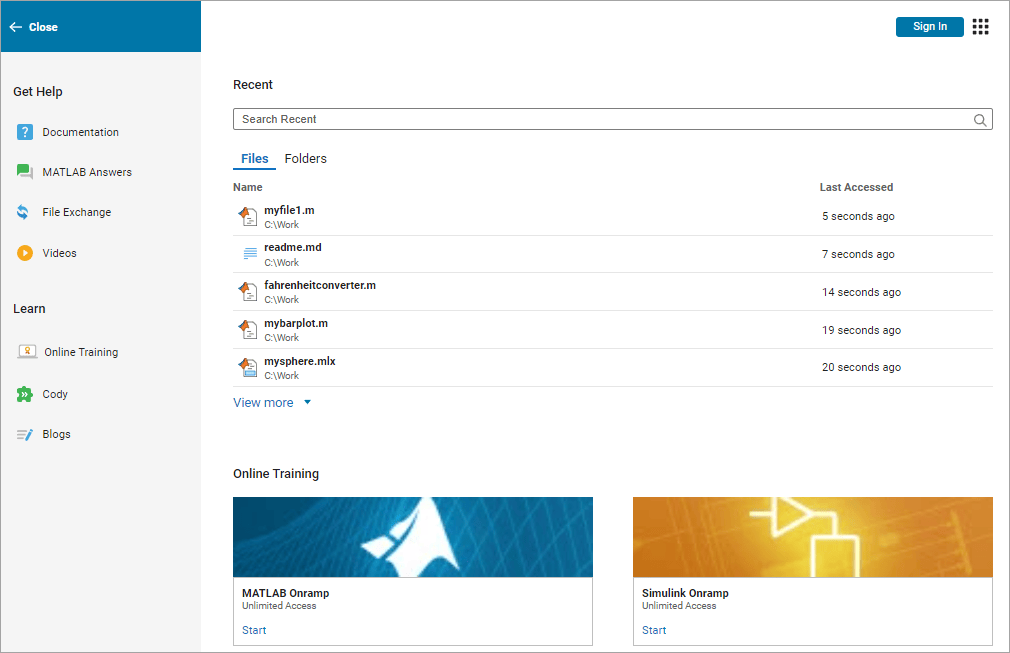Screen dimensions: 1010x653
Task: Click the MATLAB Answers chat icon
Action: [x=24, y=172]
